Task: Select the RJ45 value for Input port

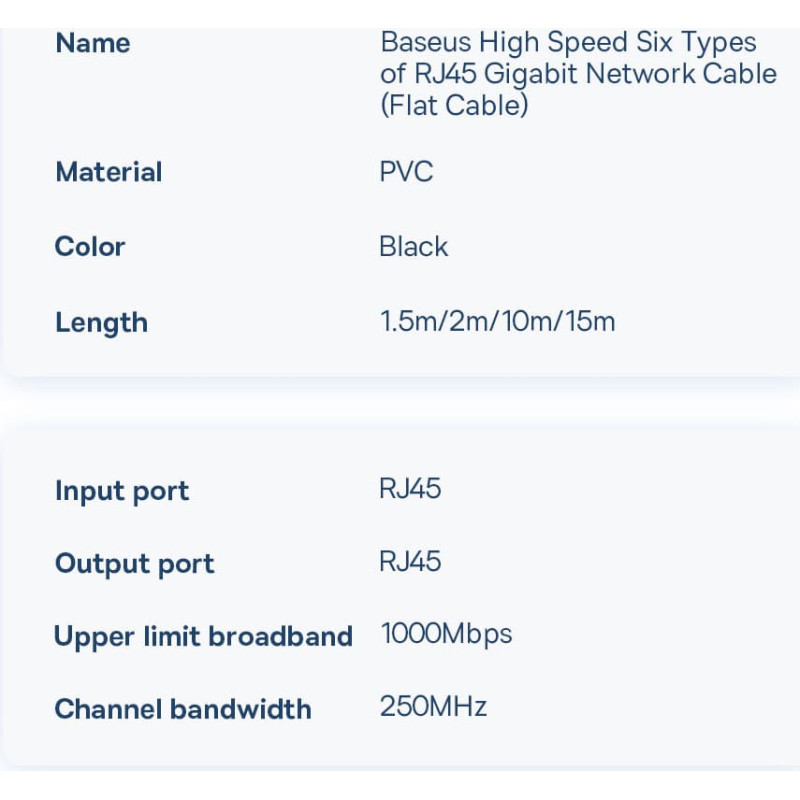Action: click(410, 489)
